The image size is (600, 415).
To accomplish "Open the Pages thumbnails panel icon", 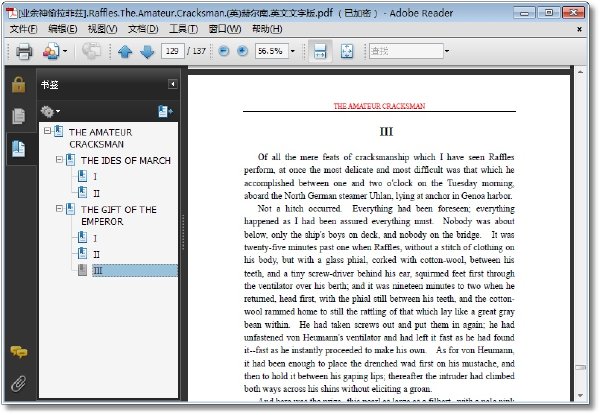I will pyautogui.click(x=18, y=116).
